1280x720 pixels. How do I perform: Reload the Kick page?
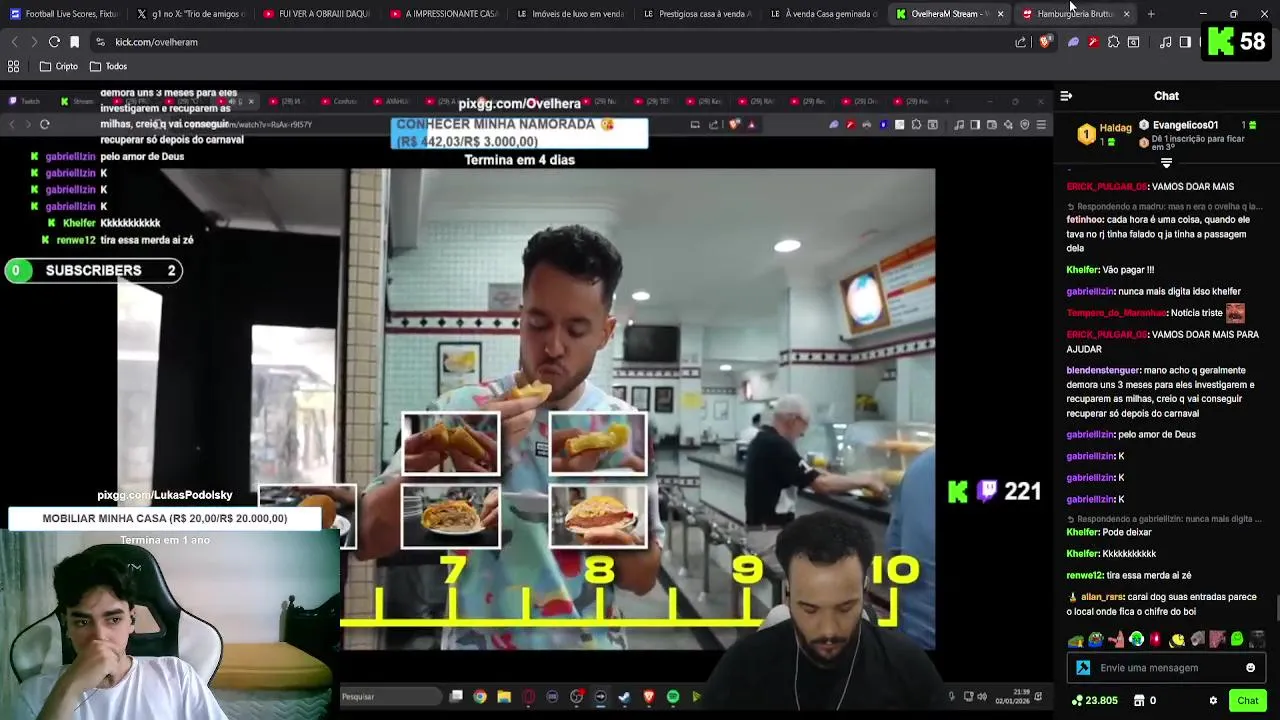point(54,42)
